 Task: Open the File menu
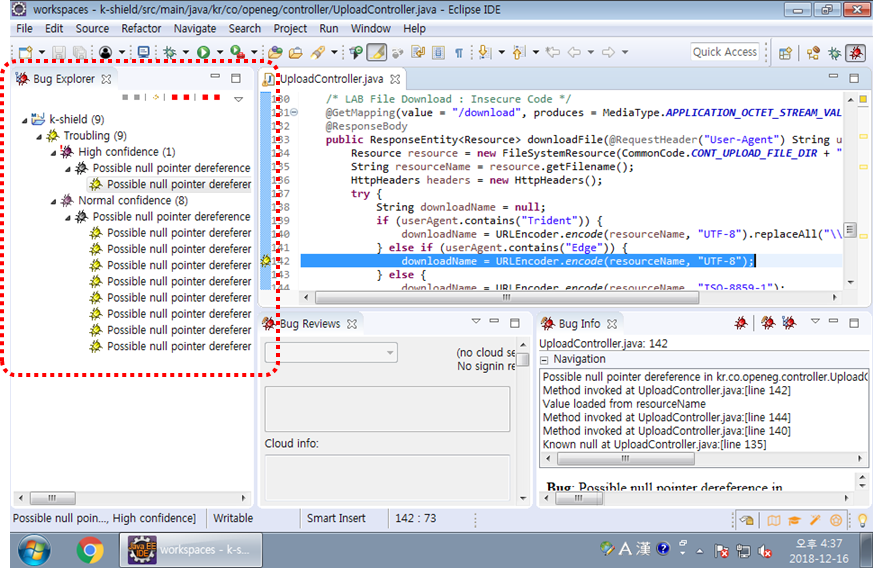(x=24, y=28)
